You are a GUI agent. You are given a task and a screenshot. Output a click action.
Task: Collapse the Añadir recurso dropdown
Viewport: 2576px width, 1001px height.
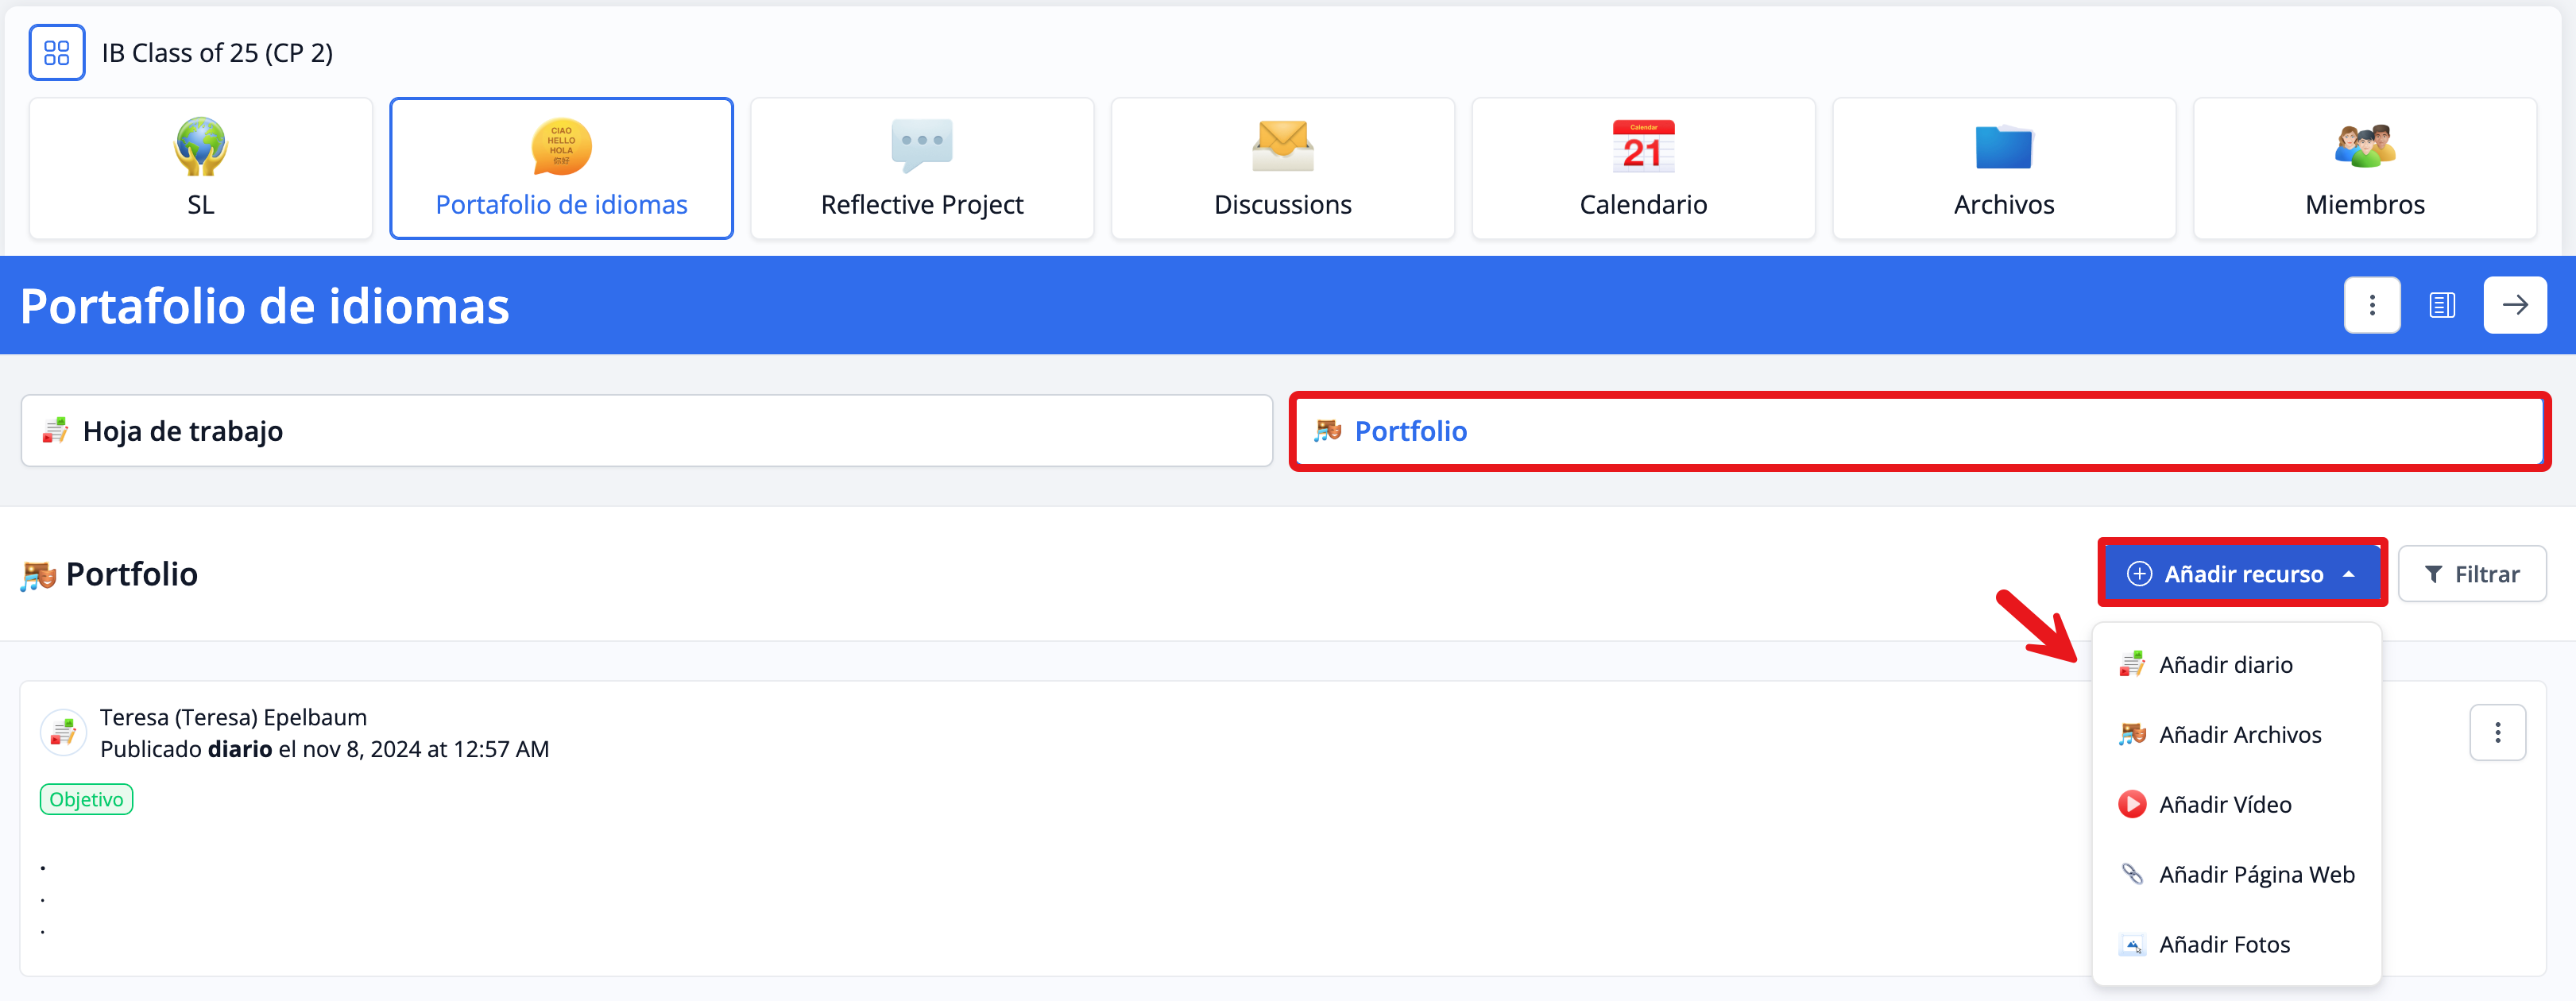coord(2241,574)
